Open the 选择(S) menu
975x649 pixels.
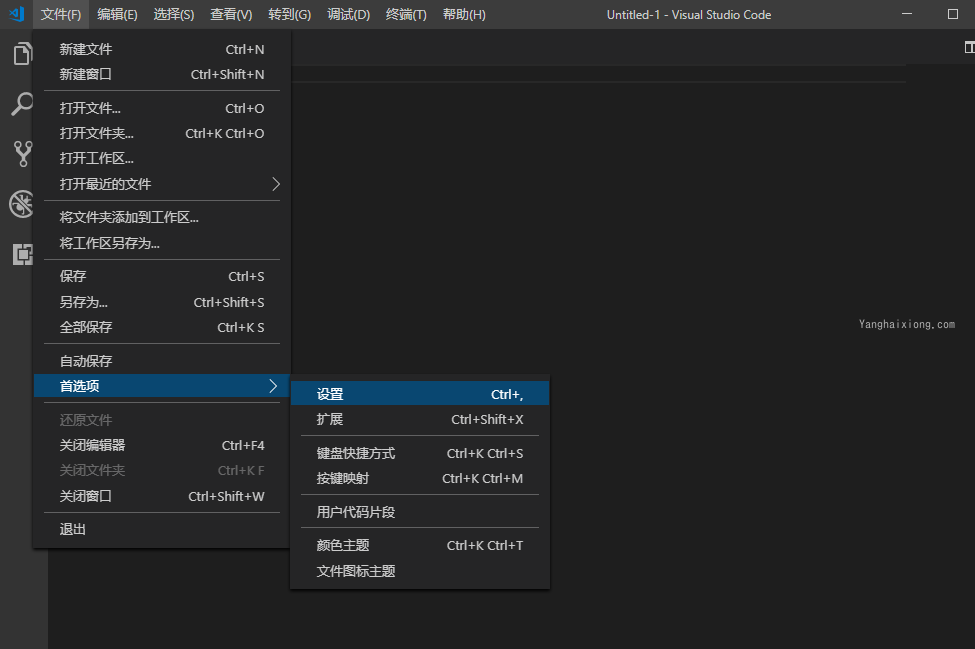pyautogui.click(x=174, y=14)
